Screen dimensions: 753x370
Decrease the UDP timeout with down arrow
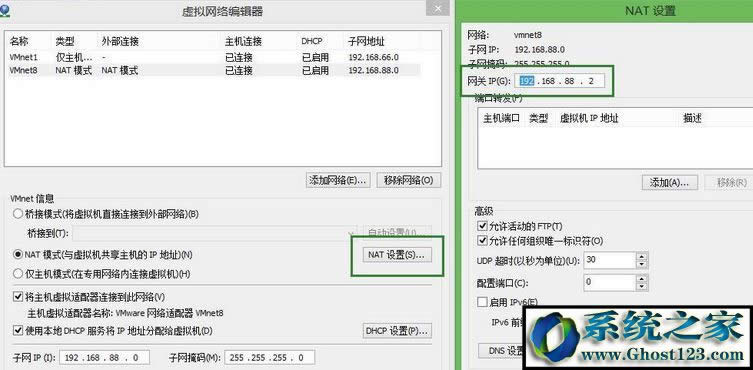tap(642, 265)
